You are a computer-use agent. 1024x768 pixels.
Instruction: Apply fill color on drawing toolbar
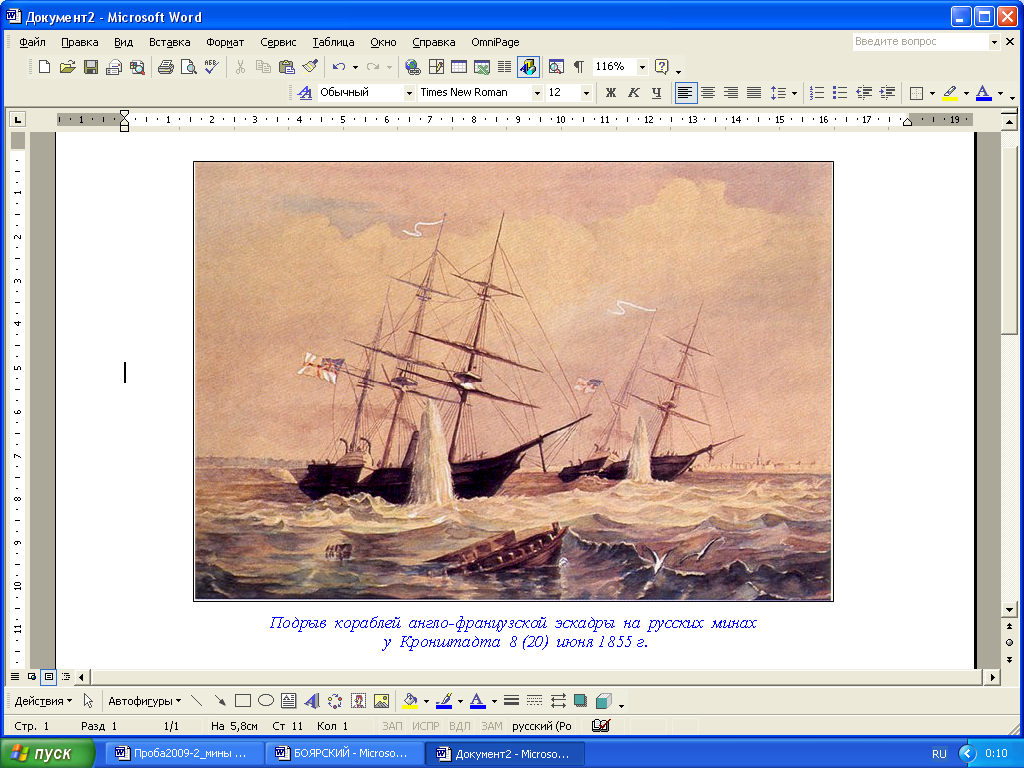[410, 701]
